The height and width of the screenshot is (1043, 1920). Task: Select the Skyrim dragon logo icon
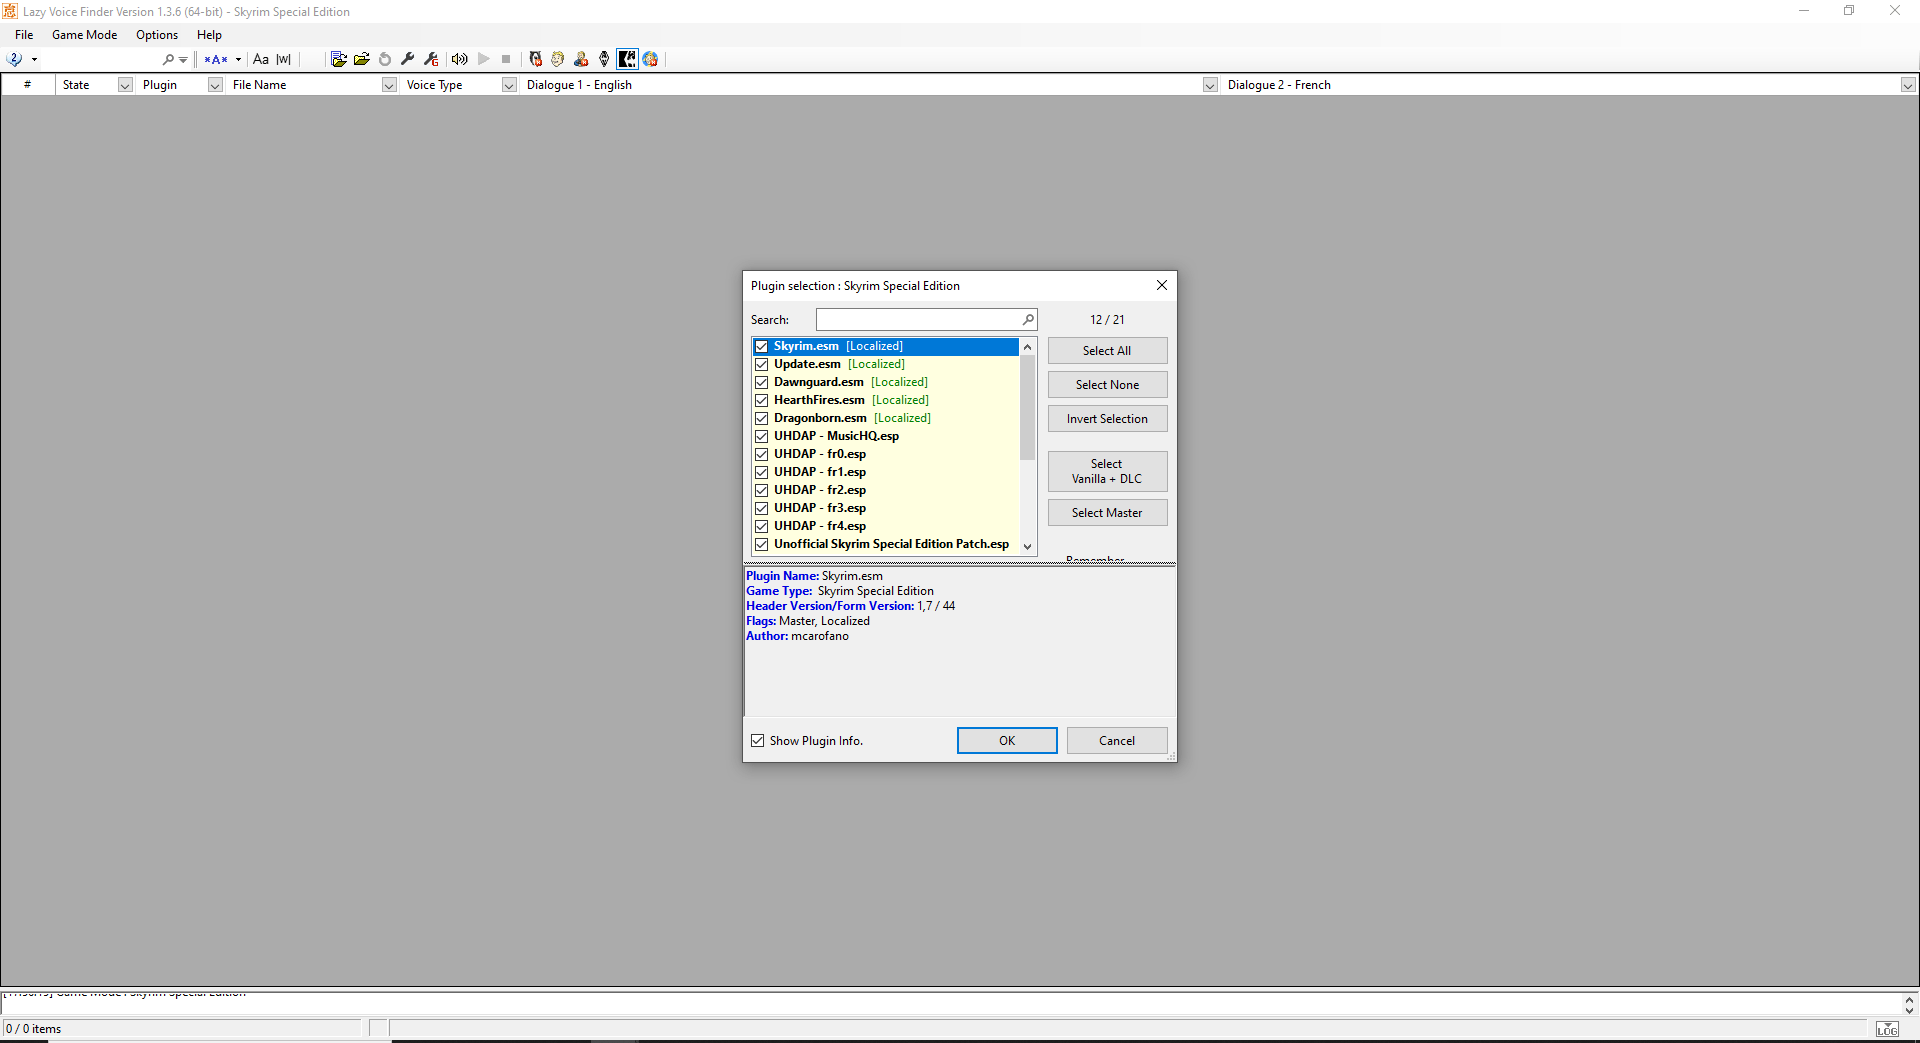[604, 59]
